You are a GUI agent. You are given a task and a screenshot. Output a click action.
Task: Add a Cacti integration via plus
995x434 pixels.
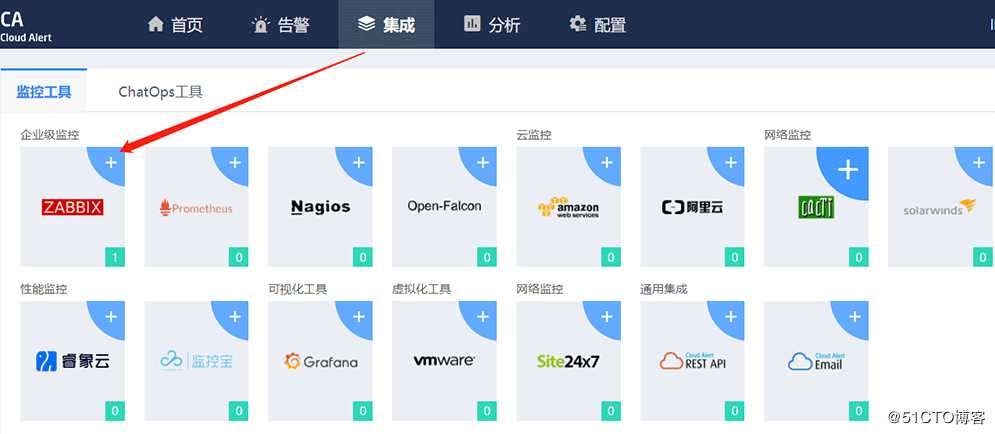(x=848, y=169)
